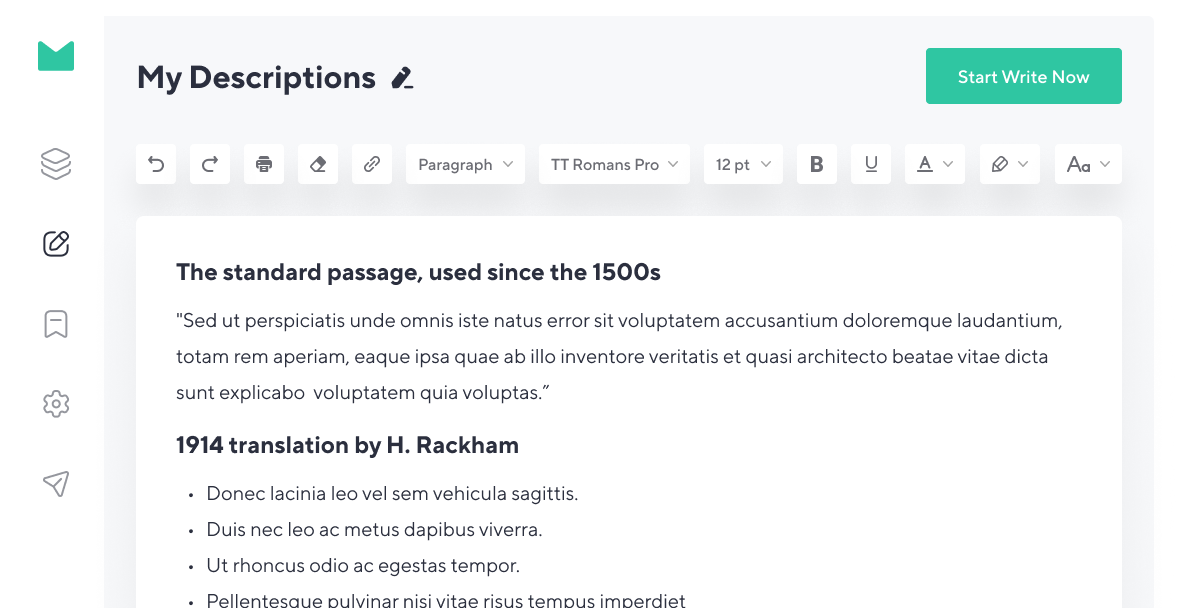Insert a link with chain icon
Image resolution: width=1177 pixels, height=608 pixels.
pos(372,164)
